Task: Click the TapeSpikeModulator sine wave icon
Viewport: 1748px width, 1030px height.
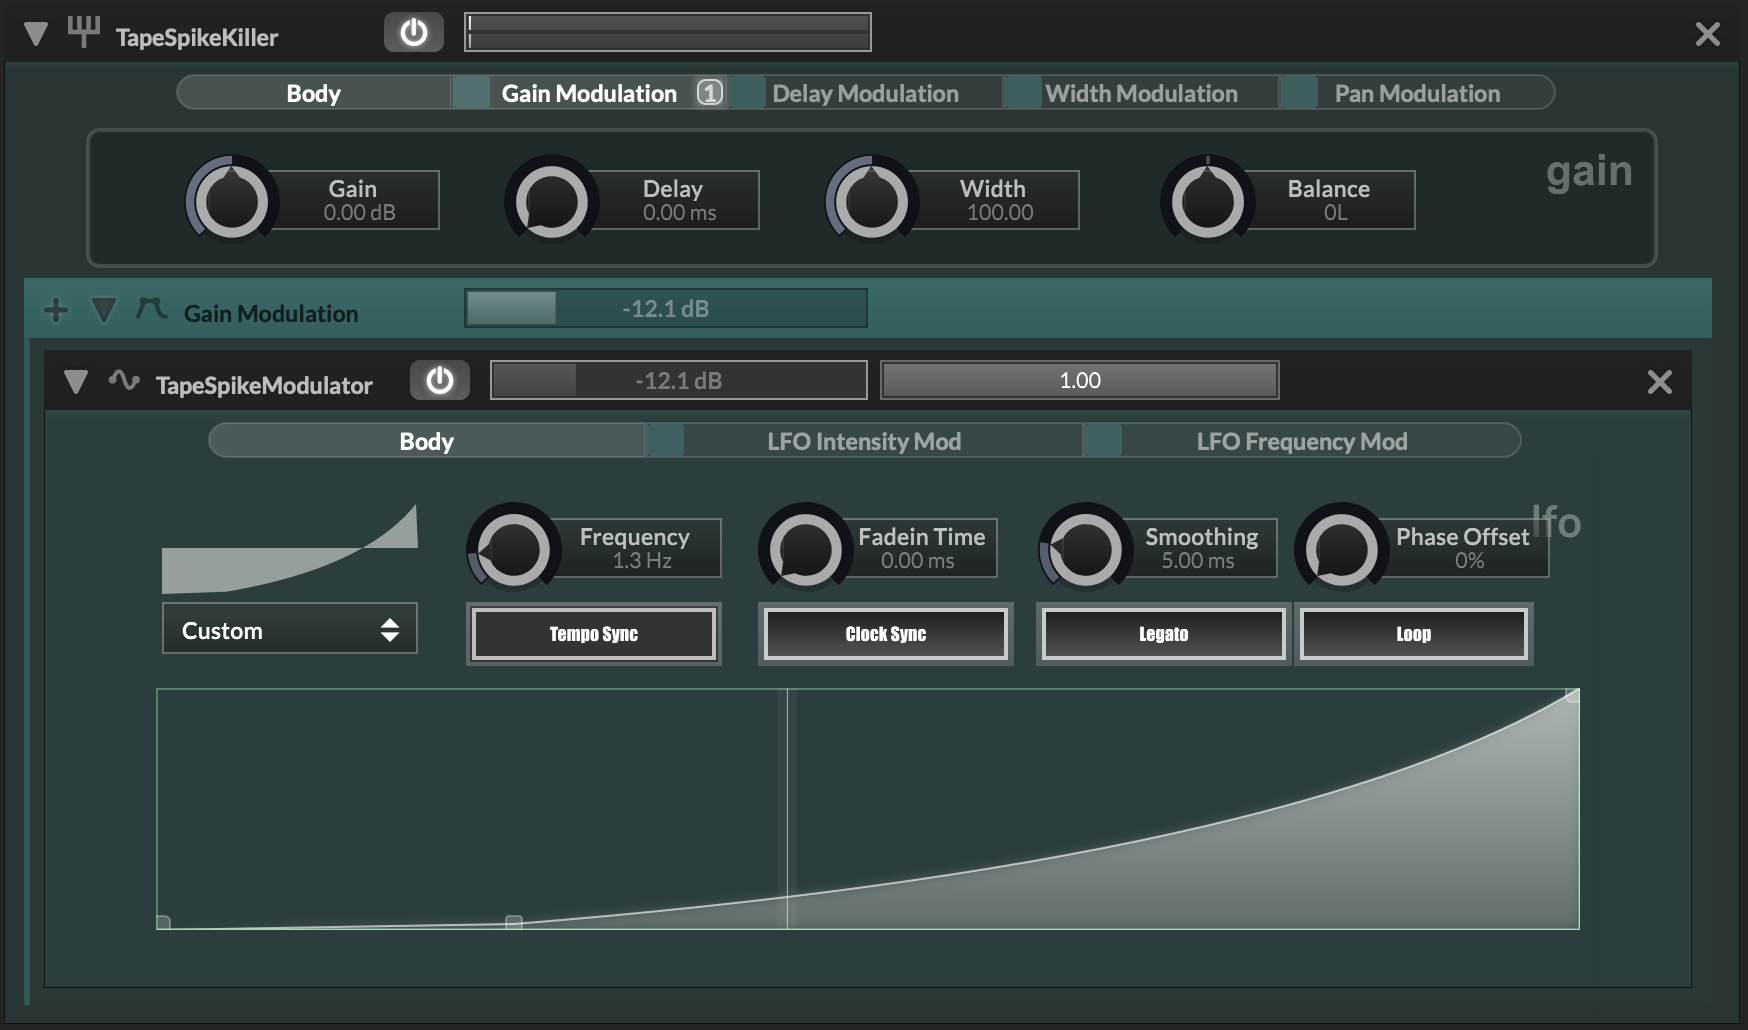Action: 124,380
